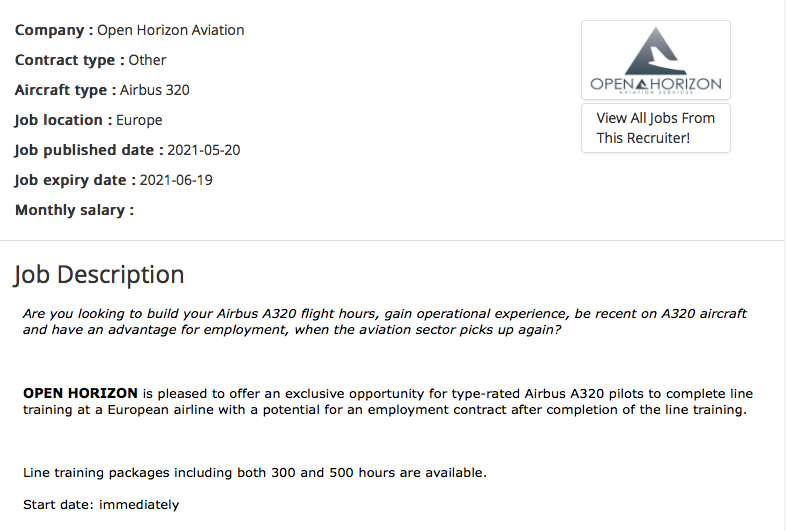Click the Job expiry date label

point(74,180)
